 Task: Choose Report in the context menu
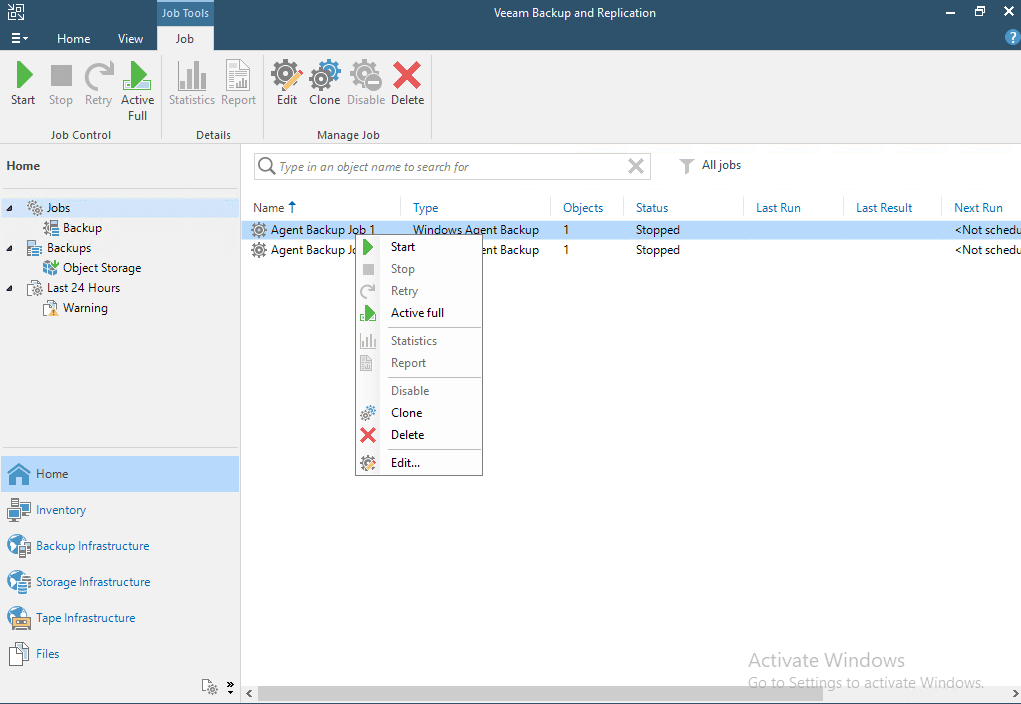pos(419,363)
